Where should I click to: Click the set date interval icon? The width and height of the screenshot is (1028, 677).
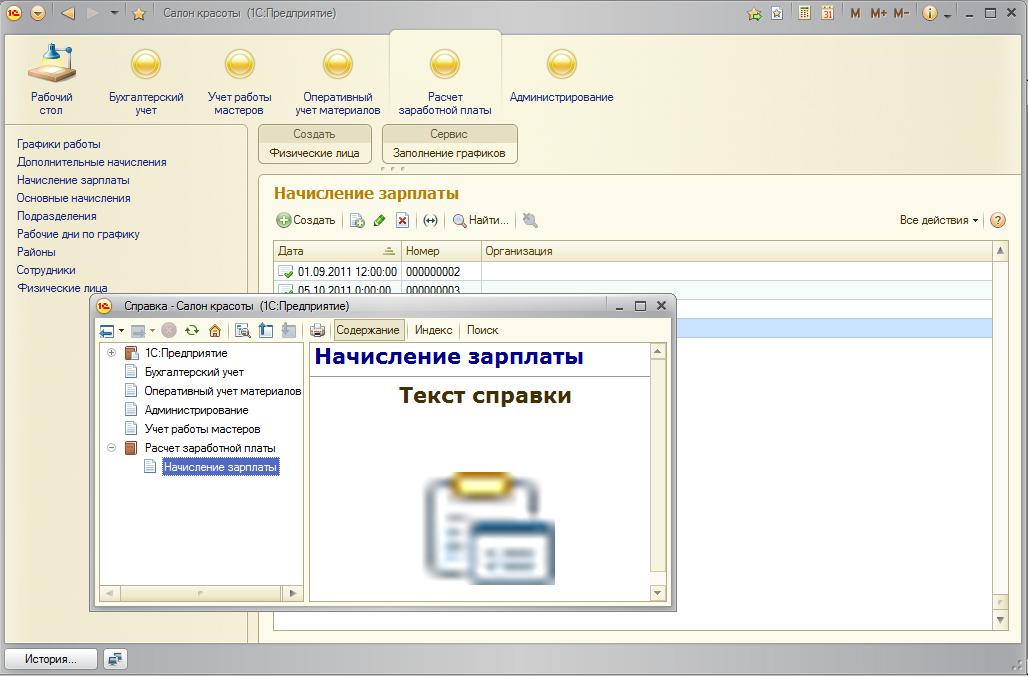430,221
